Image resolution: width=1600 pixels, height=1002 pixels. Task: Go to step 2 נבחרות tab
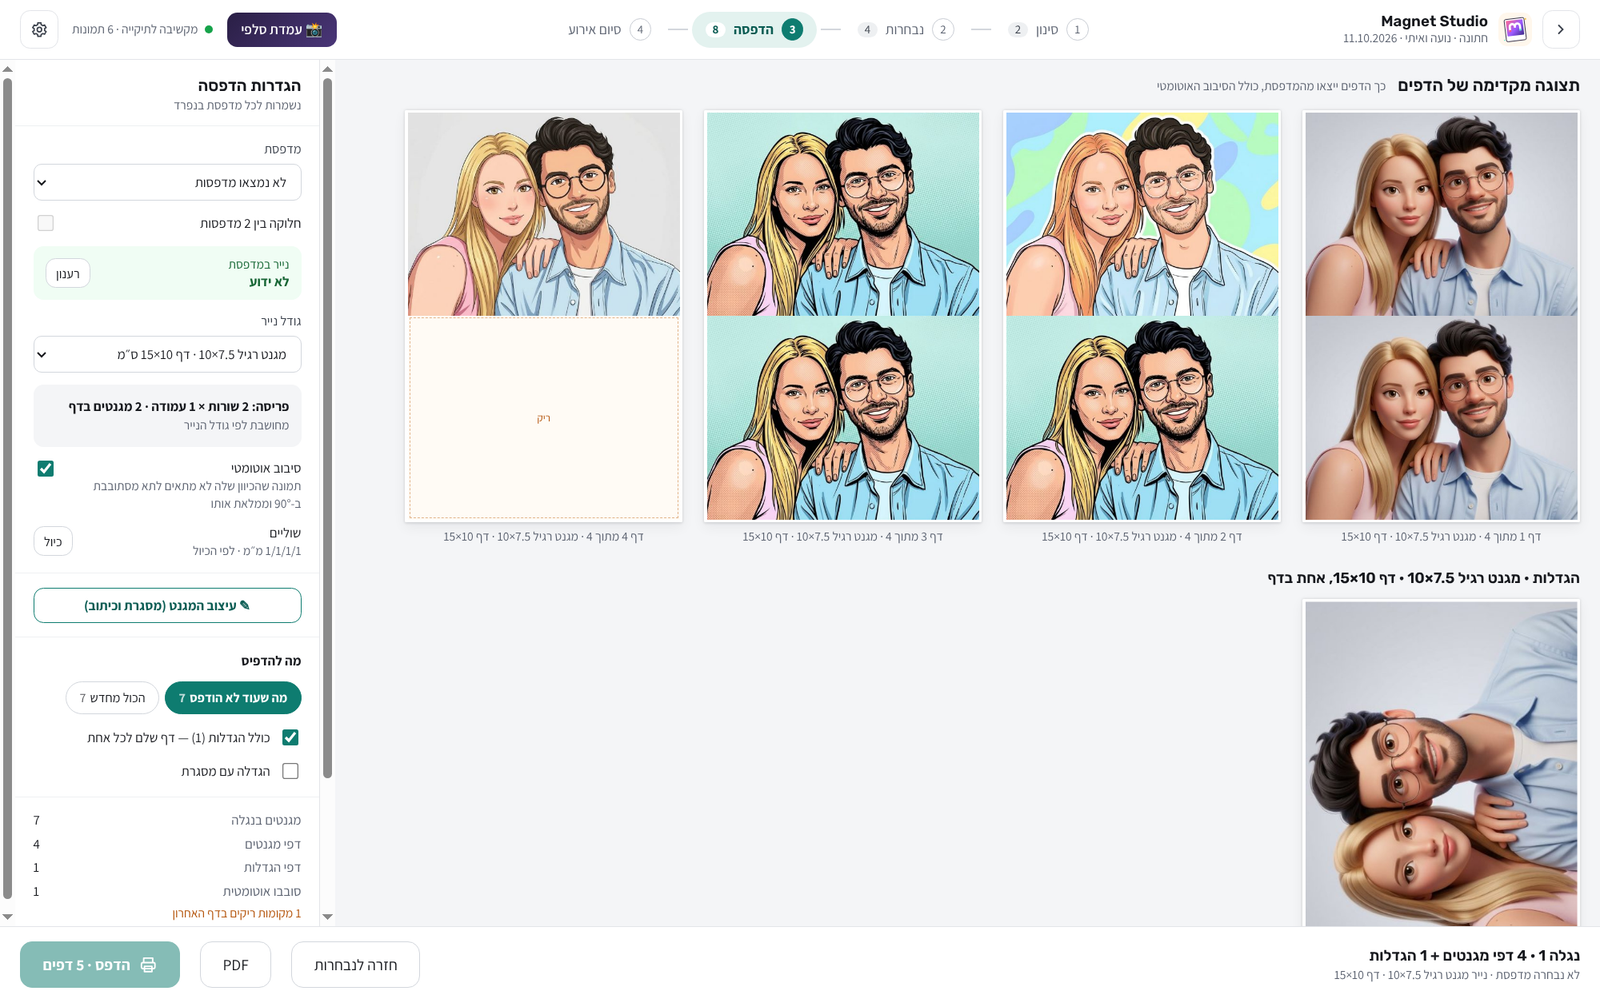[905, 30]
